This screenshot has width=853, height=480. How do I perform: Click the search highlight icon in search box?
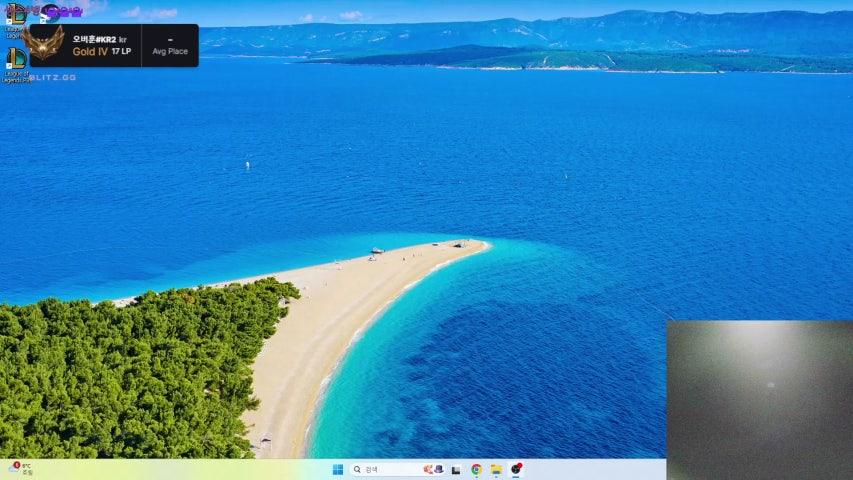433,469
